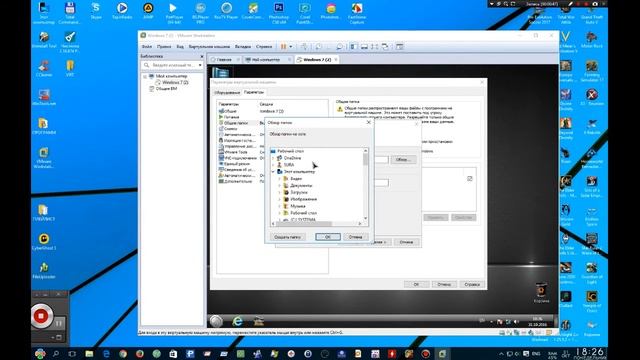The image size is (640, 360).
Task: Pause the screen recording
Action: pyautogui.click(x=59, y=323)
